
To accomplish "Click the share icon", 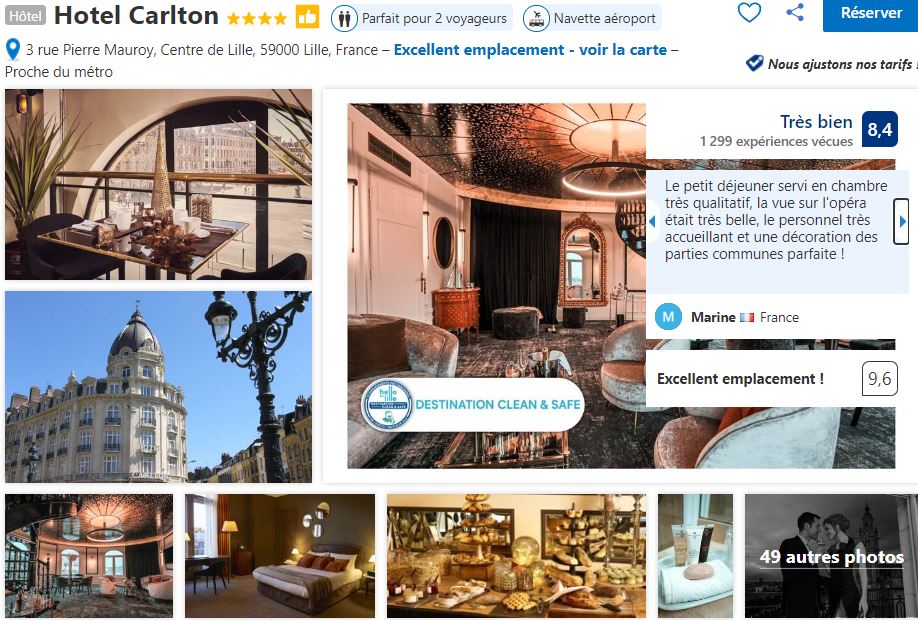I will (794, 12).
